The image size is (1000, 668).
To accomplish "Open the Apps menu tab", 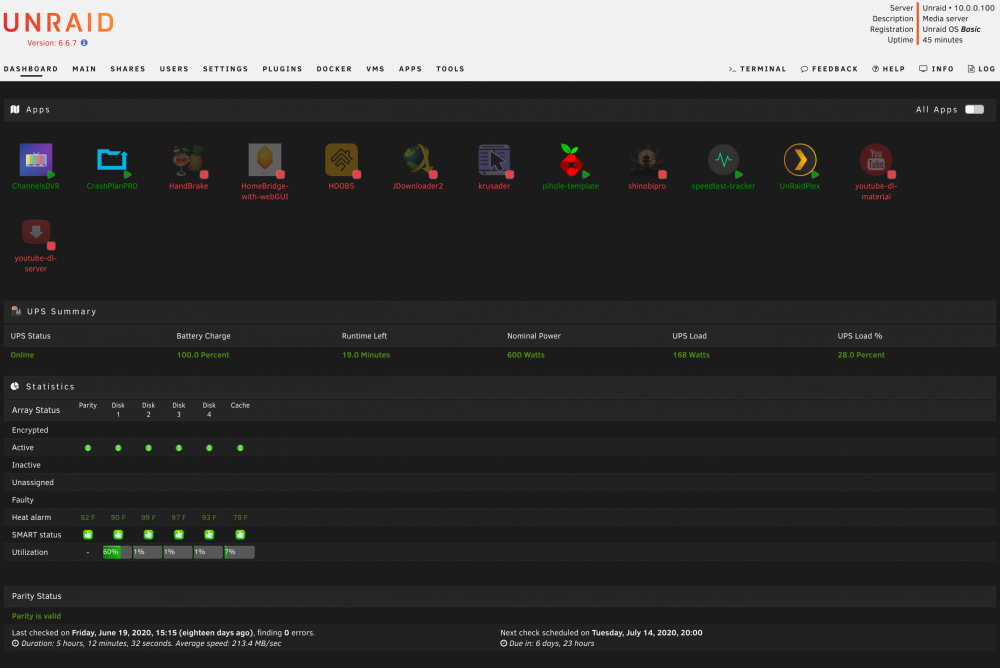I will point(410,69).
